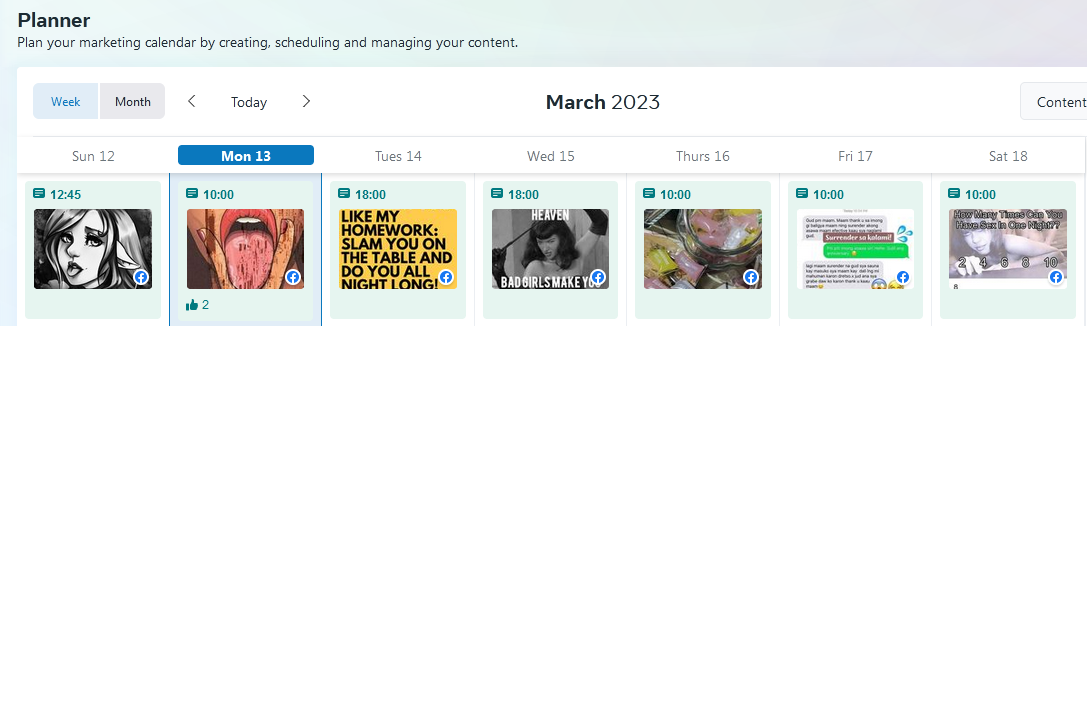Click the 10:00 time on Thursday's card
Viewport: 1087px width, 726px height.
coord(675,195)
